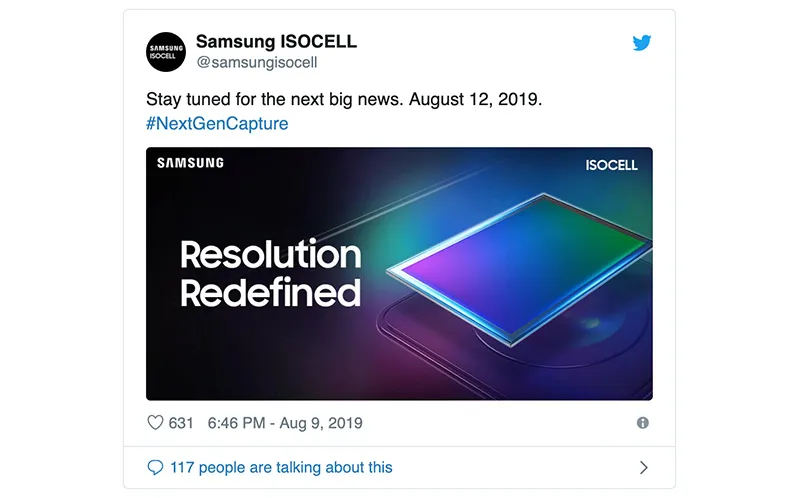Image resolution: width=800 pixels, height=498 pixels.
Task: Open the 6:46 PM - Aug 9, 2019 timestamp
Action: [285, 423]
